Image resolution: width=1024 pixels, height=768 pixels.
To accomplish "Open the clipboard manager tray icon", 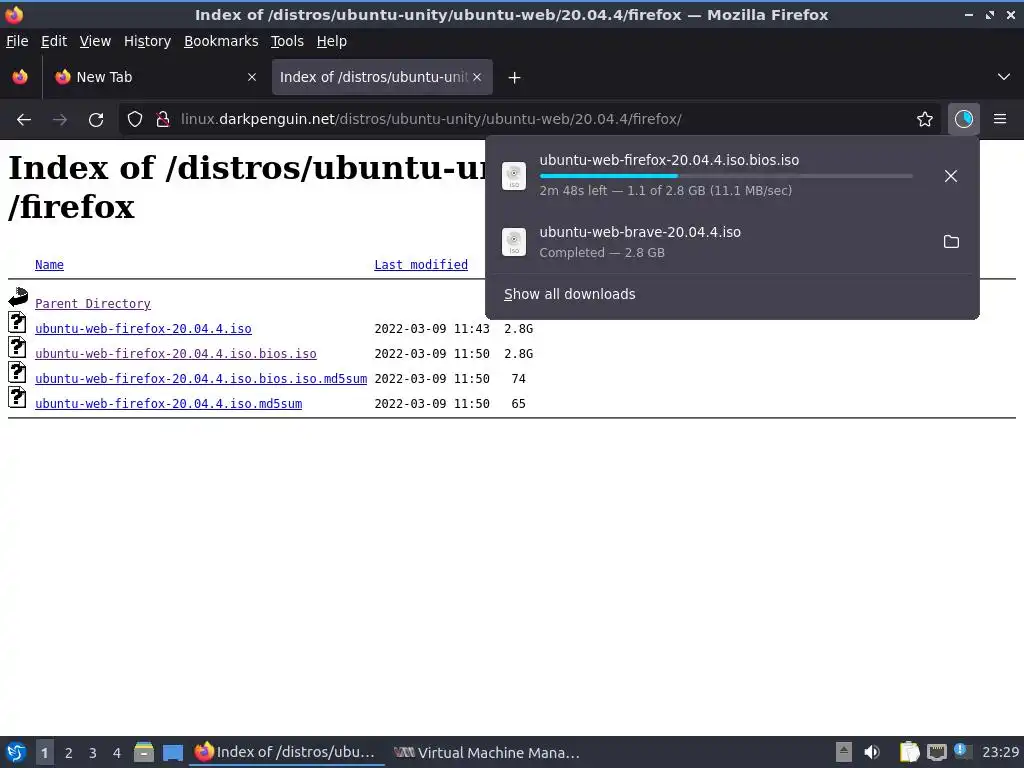I will click(x=909, y=752).
